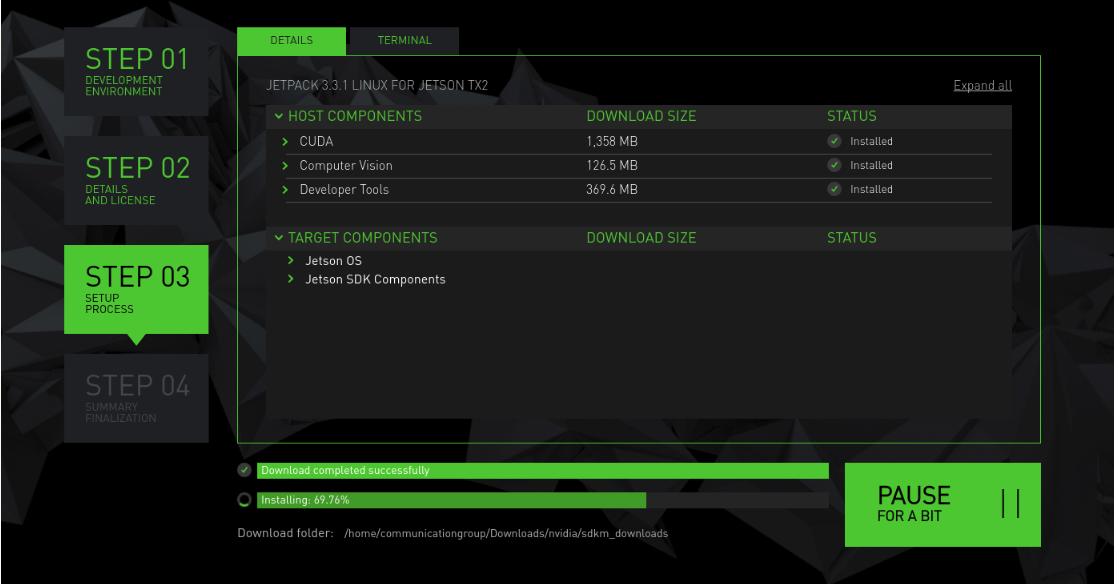Expand the CUDA row chevron
This screenshot has height=584, width=1114.
(285, 141)
